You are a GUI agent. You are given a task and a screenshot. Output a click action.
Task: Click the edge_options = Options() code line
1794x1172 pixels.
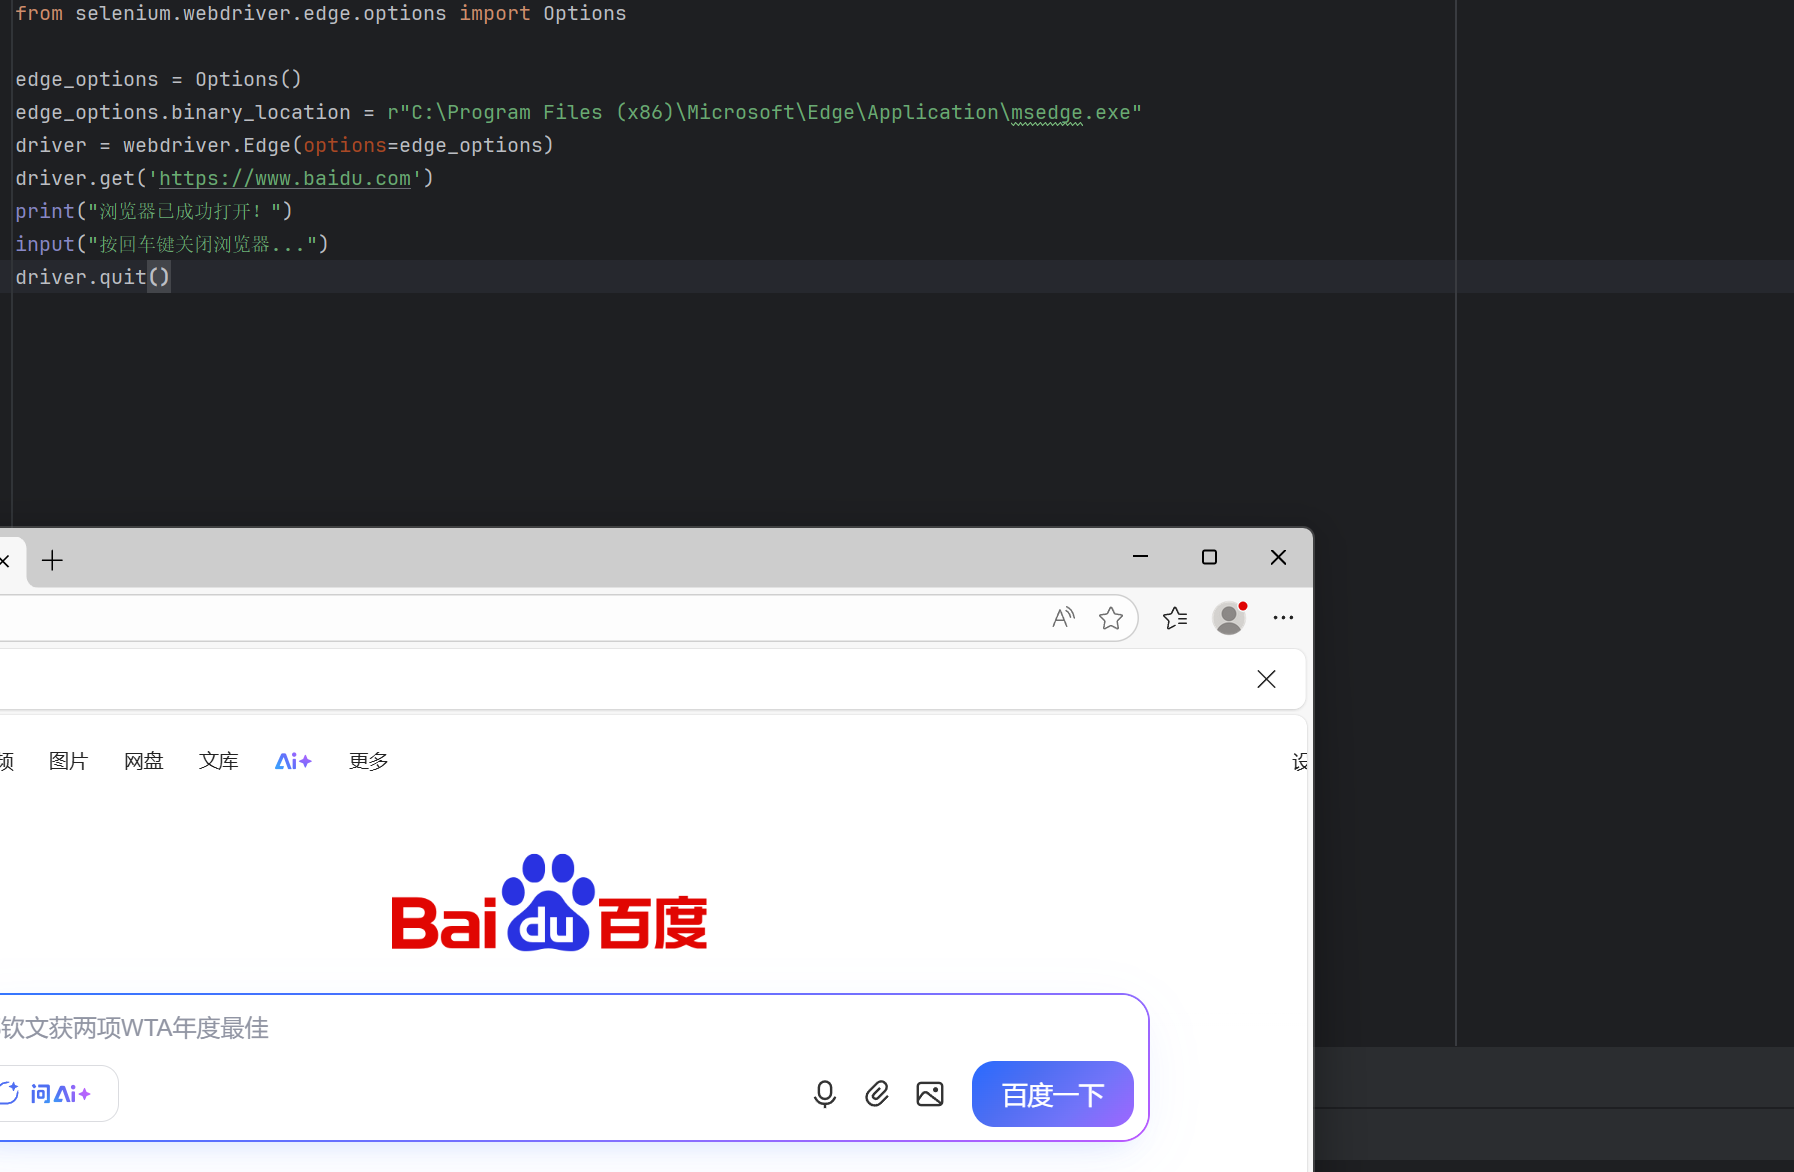tap(158, 79)
